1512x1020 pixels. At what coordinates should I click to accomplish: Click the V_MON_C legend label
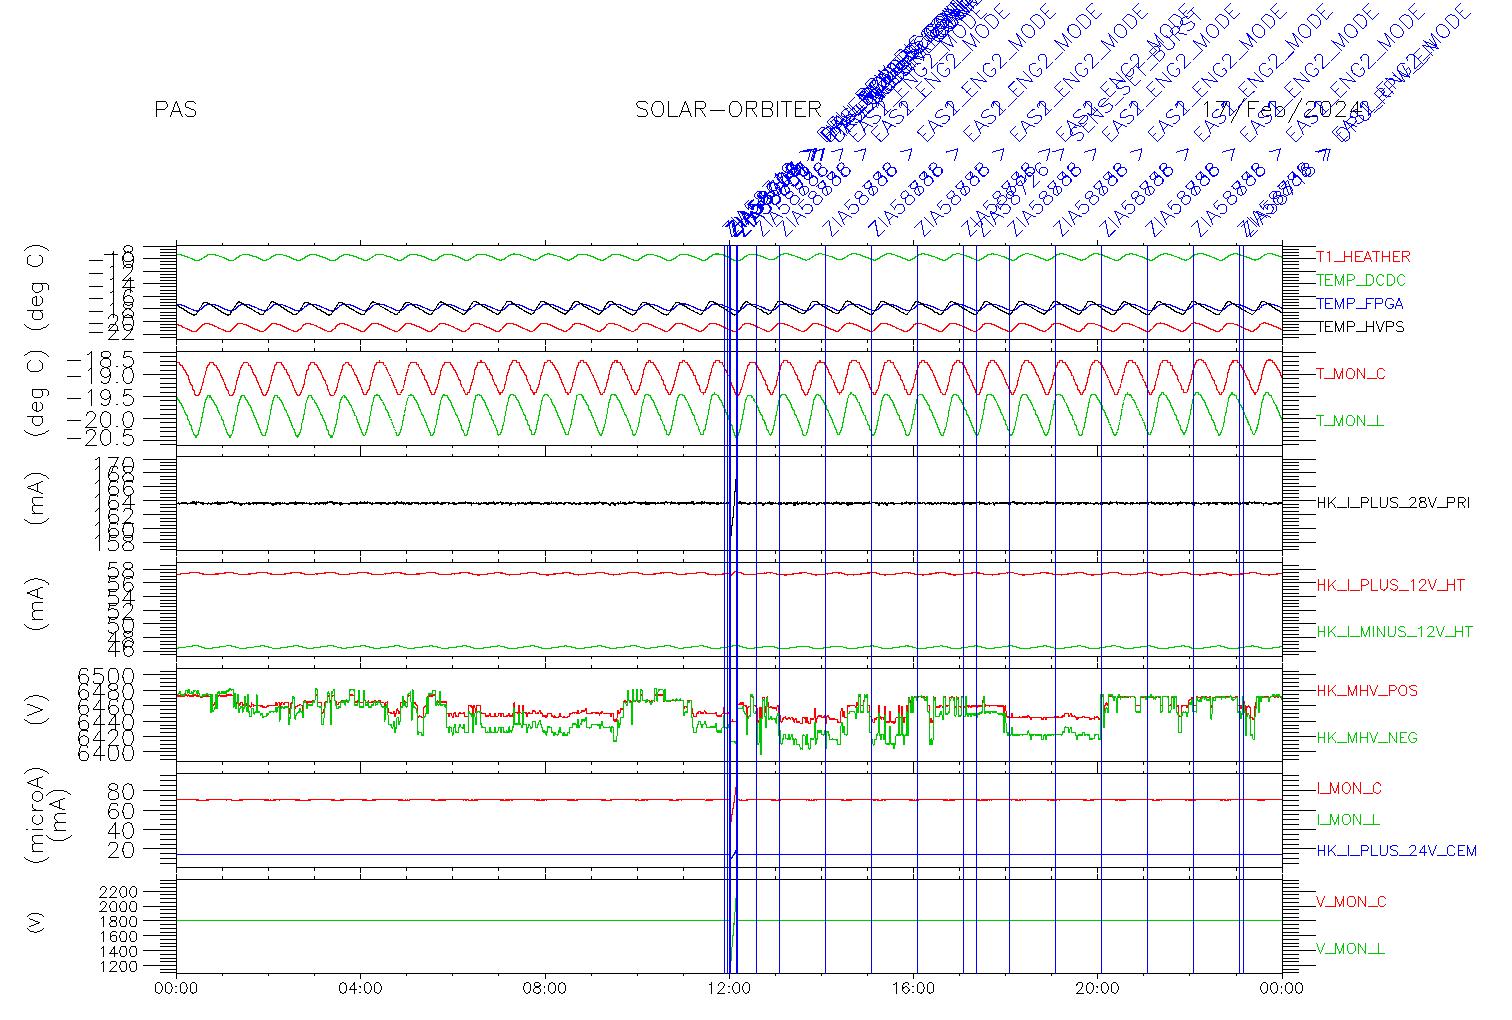pos(1351,902)
